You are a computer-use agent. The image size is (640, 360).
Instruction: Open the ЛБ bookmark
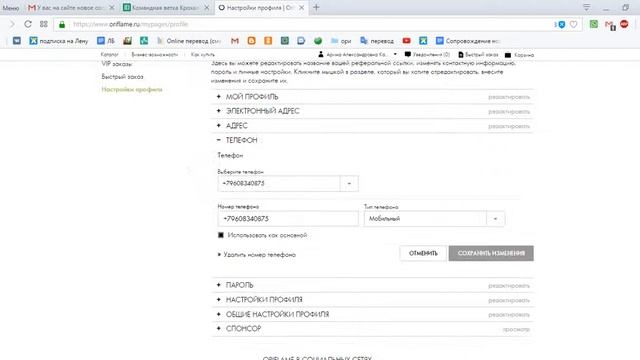[x=106, y=41]
